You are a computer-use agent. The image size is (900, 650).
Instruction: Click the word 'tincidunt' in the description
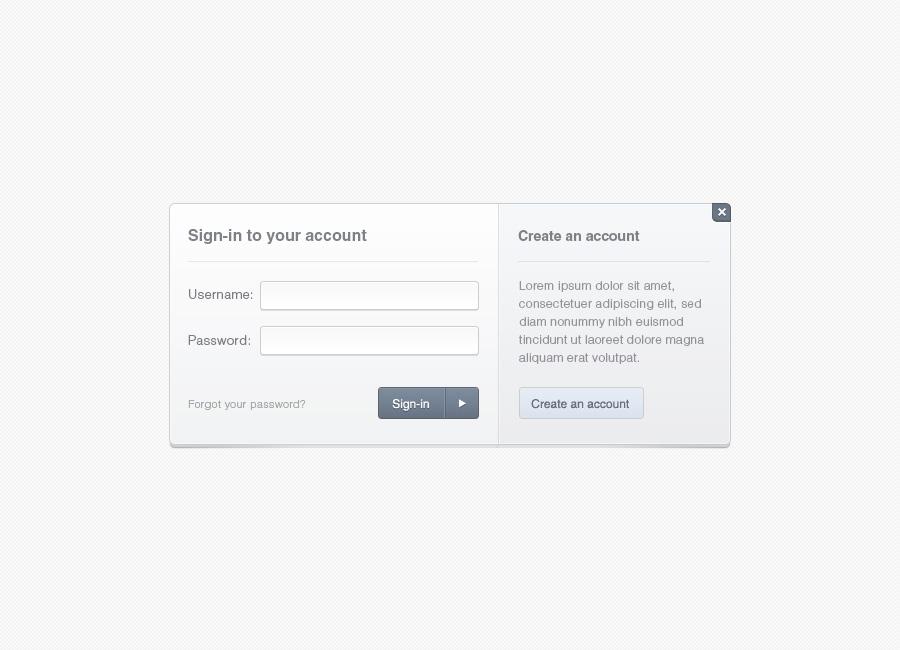543,340
